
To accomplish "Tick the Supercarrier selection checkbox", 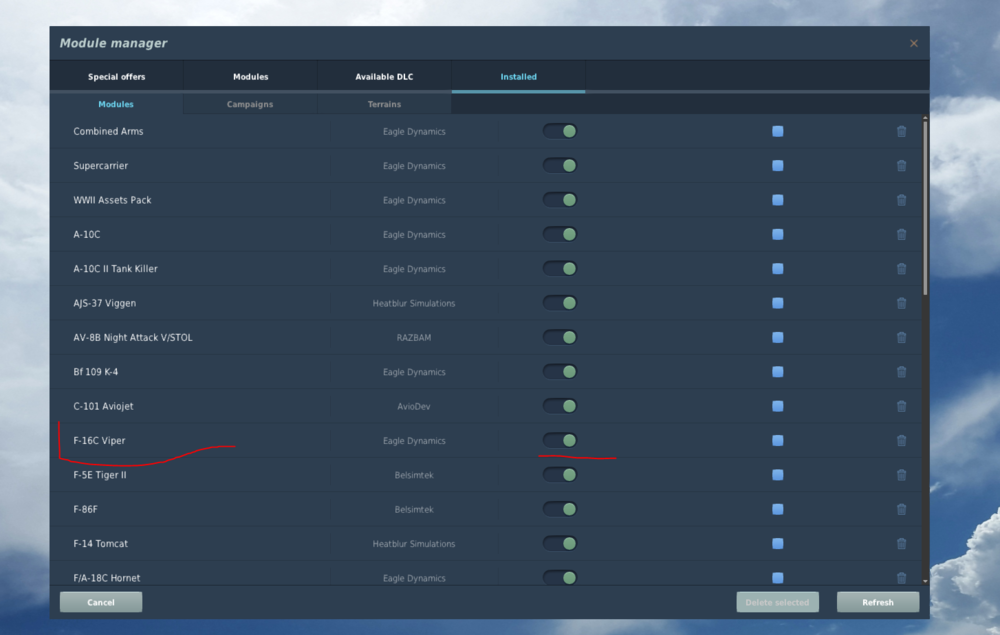I will tap(777, 166).
